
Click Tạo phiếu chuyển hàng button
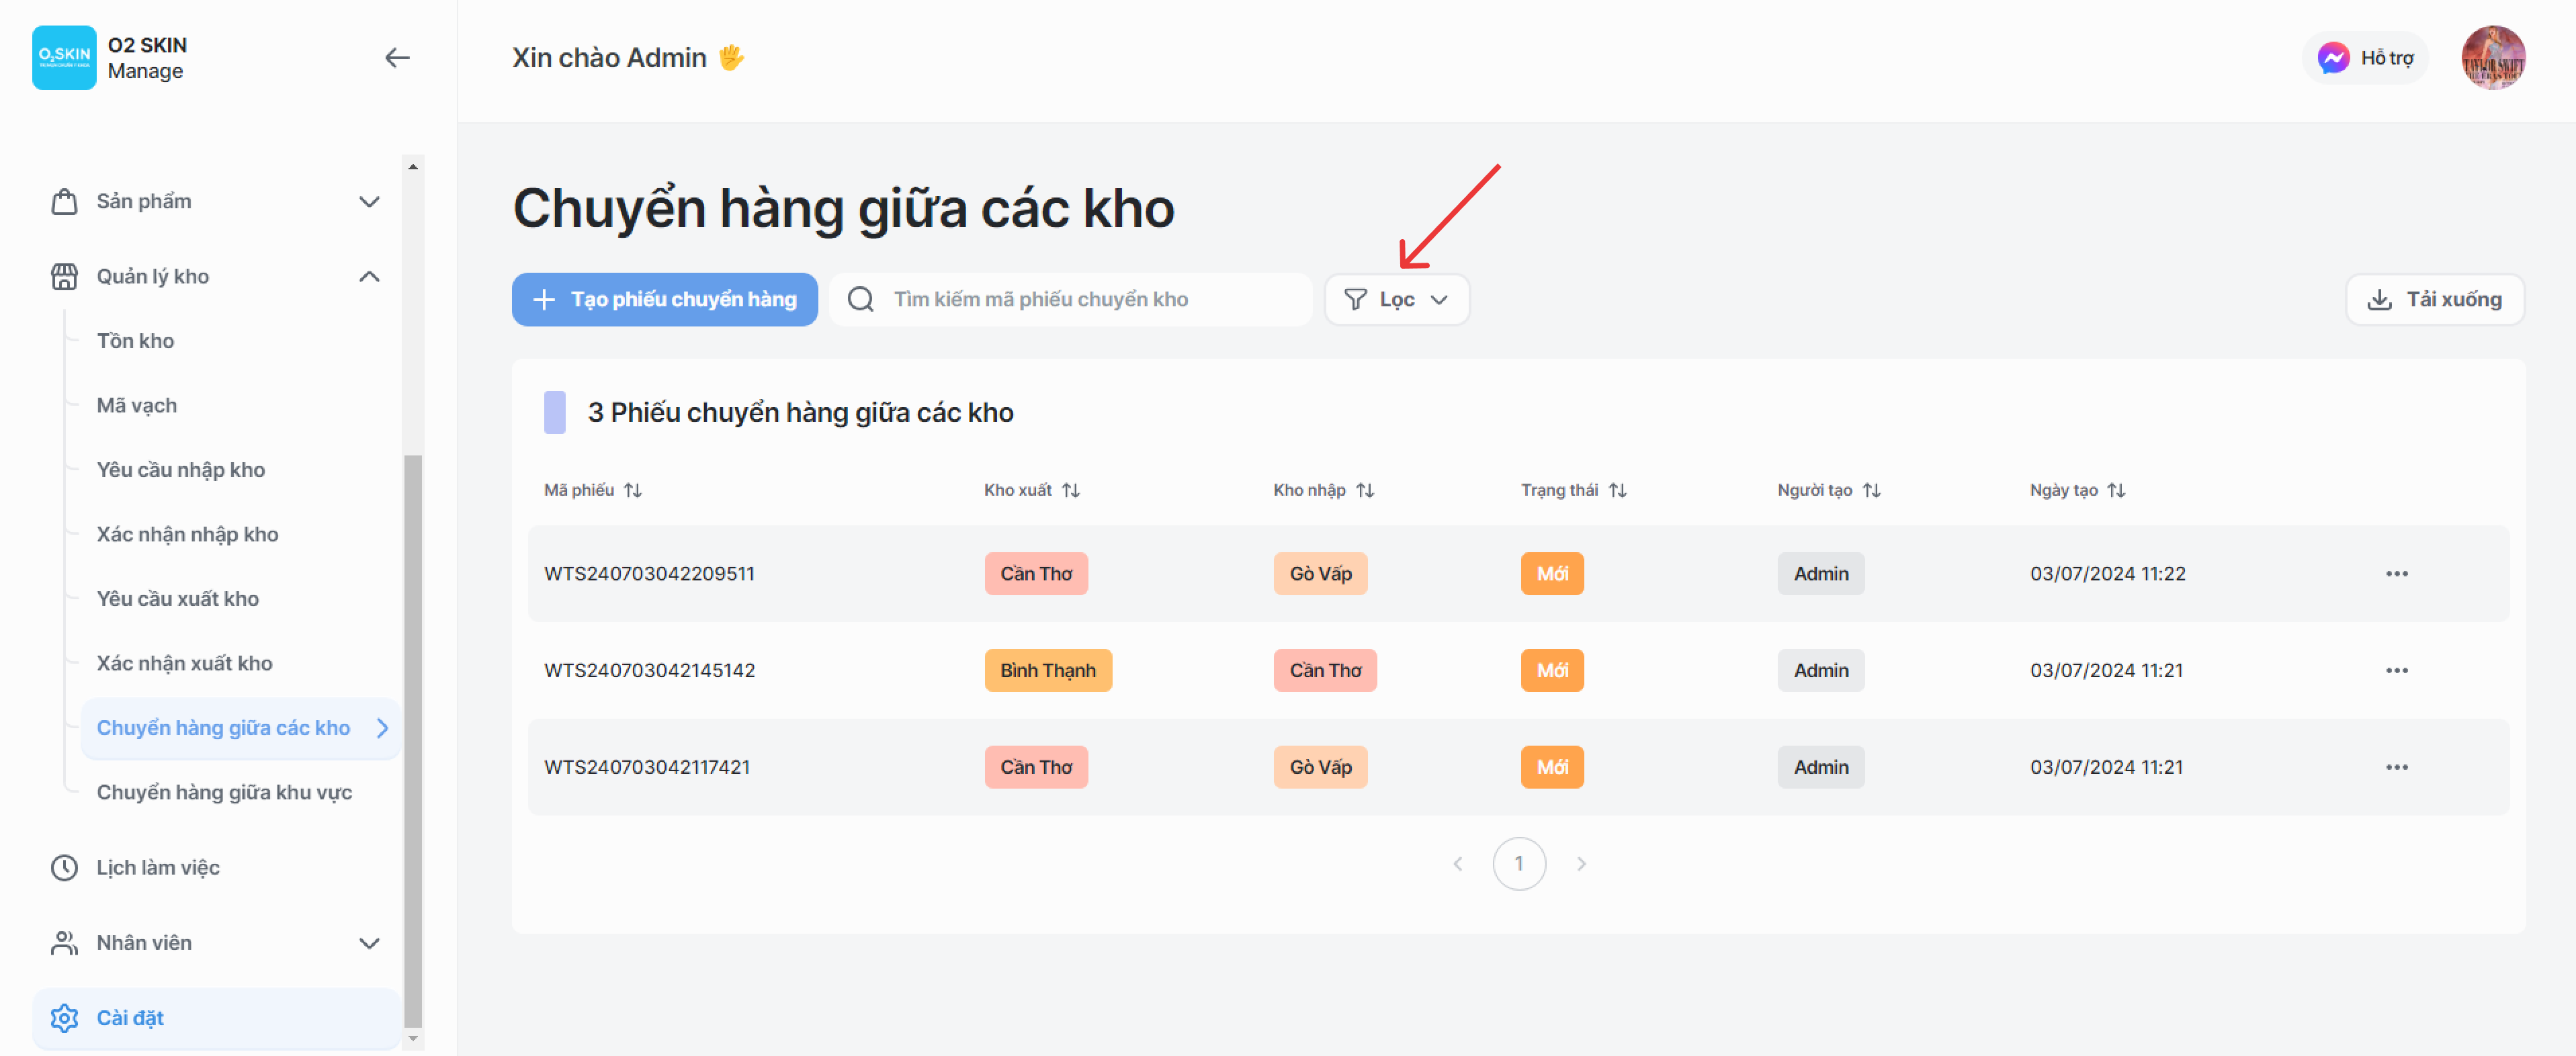tap(664, 299)
